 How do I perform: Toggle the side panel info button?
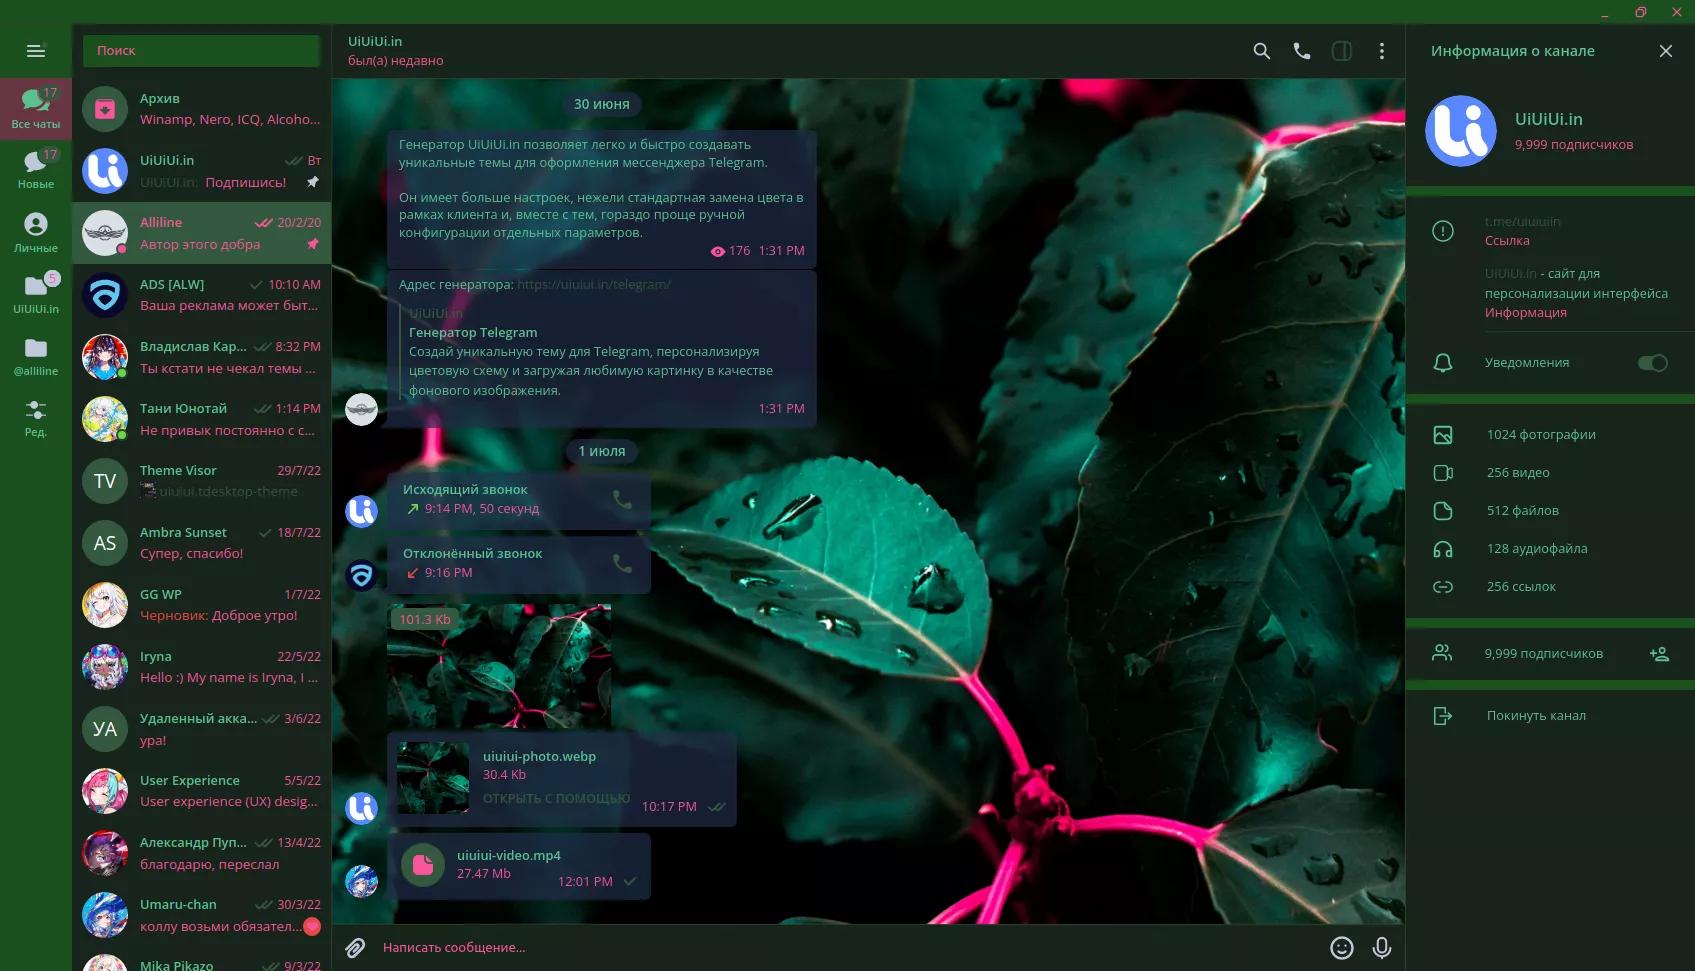coord(1341,51)
